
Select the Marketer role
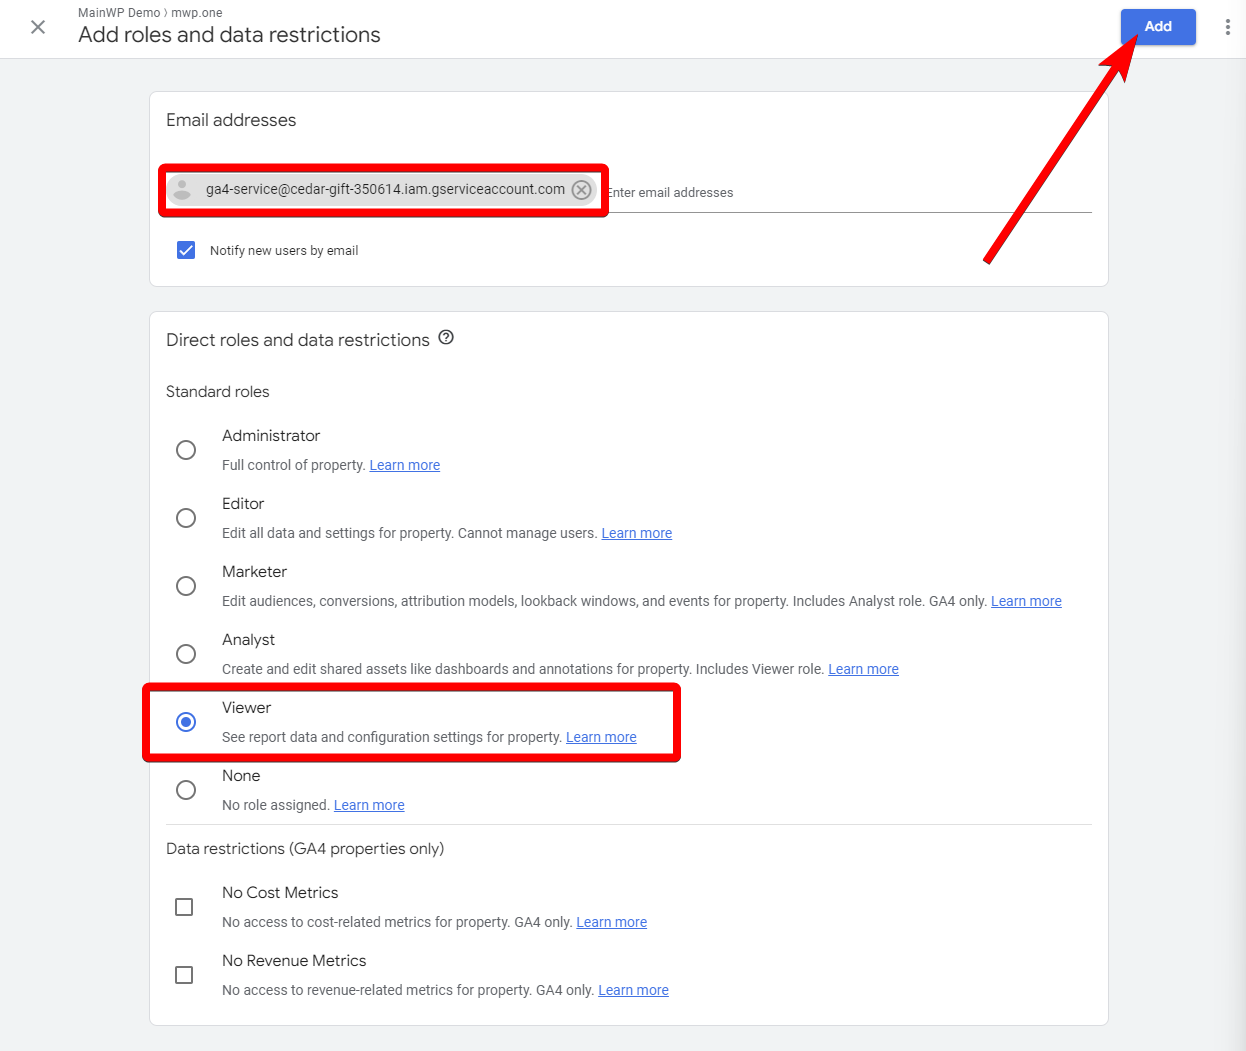[x=186, y=586]
